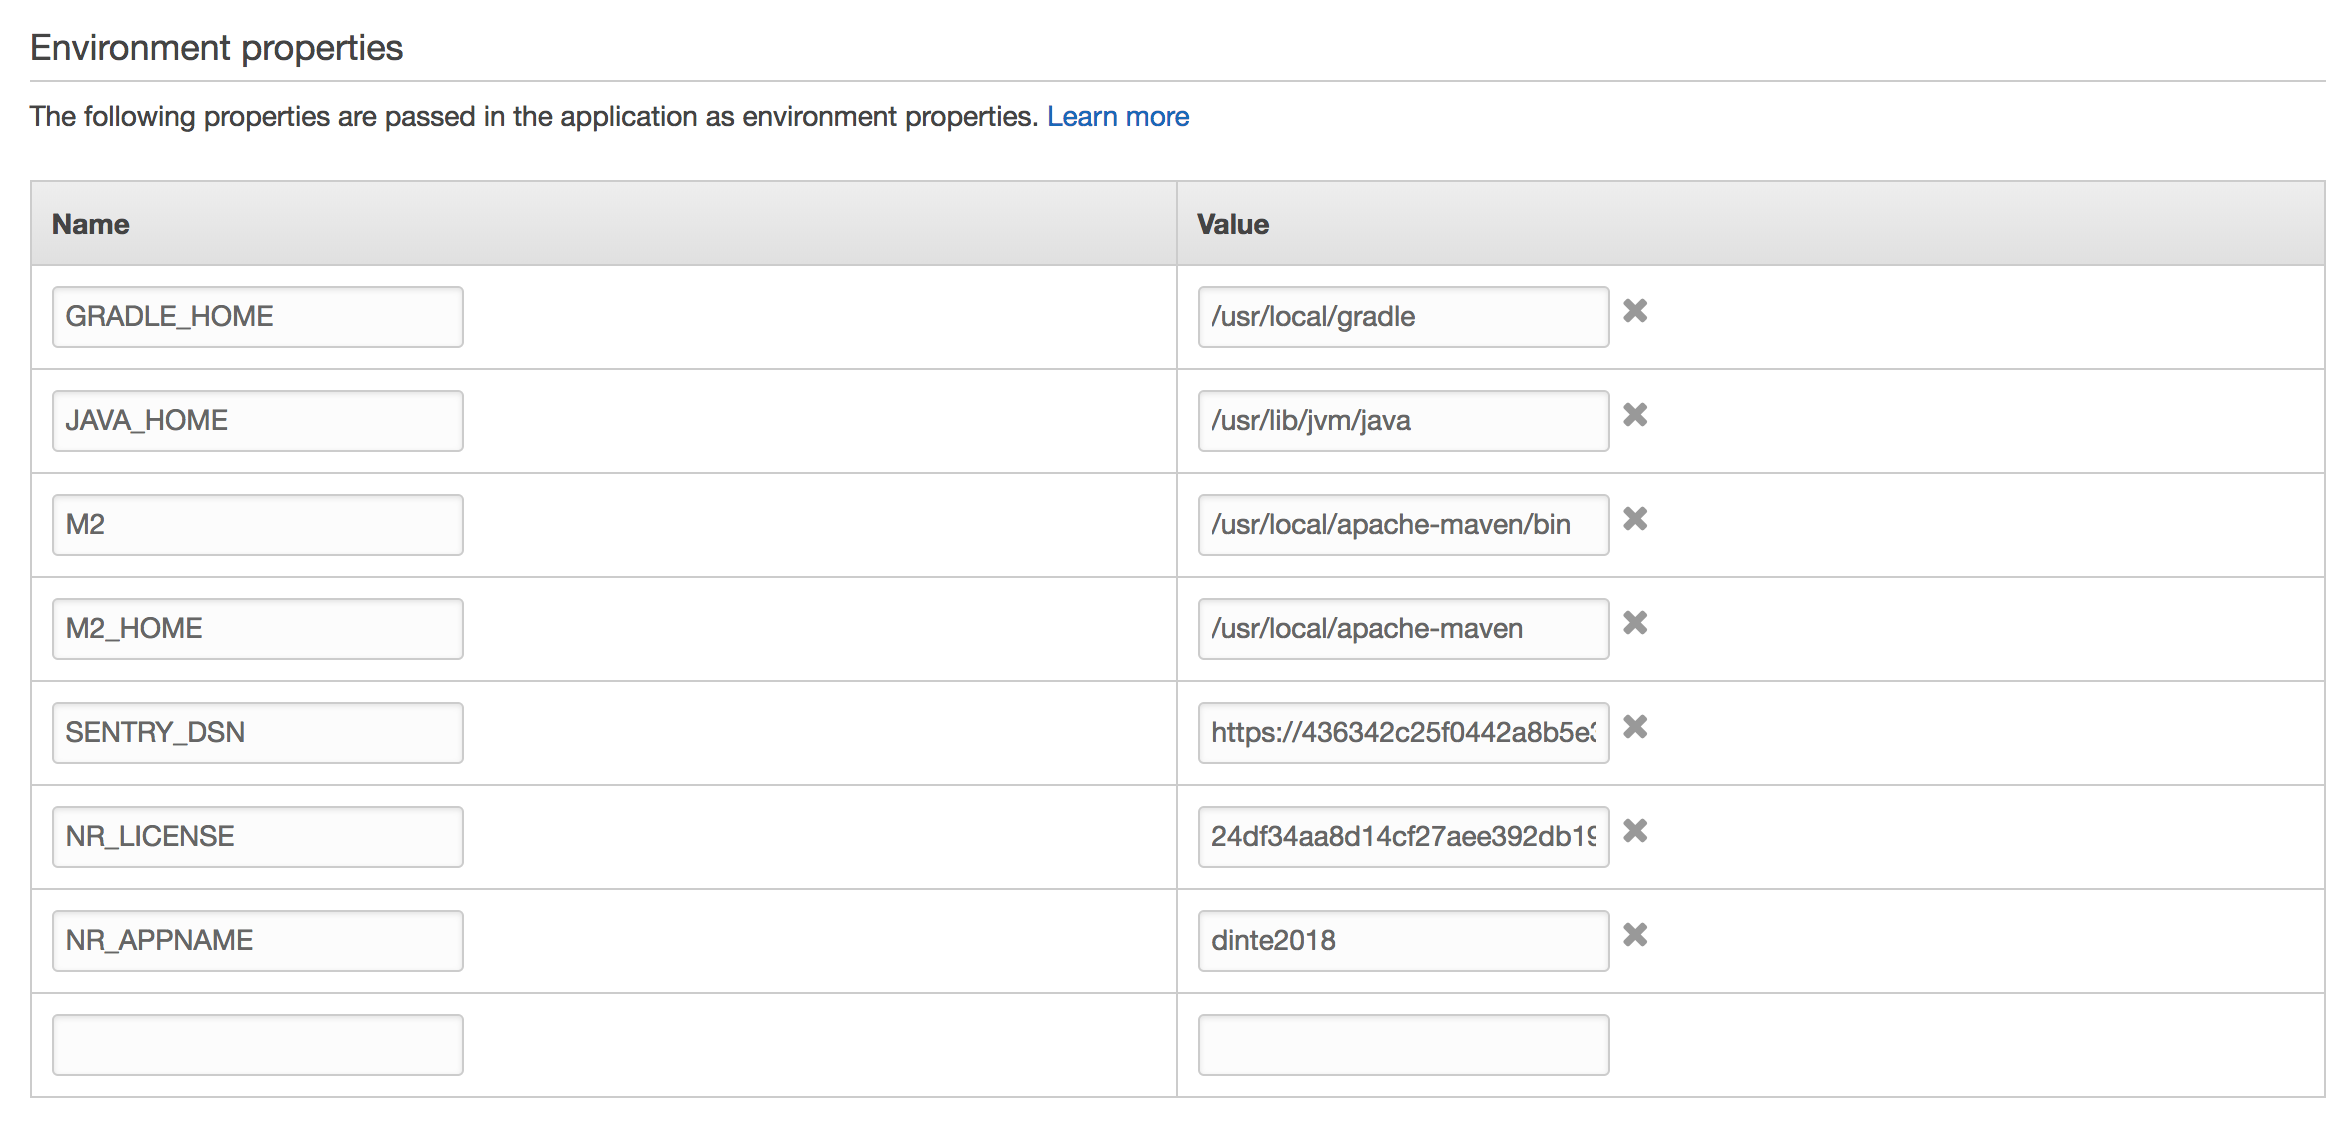Edit the dinte2018 value field
The image size is (2350, 1148).
pos(1402,941)
